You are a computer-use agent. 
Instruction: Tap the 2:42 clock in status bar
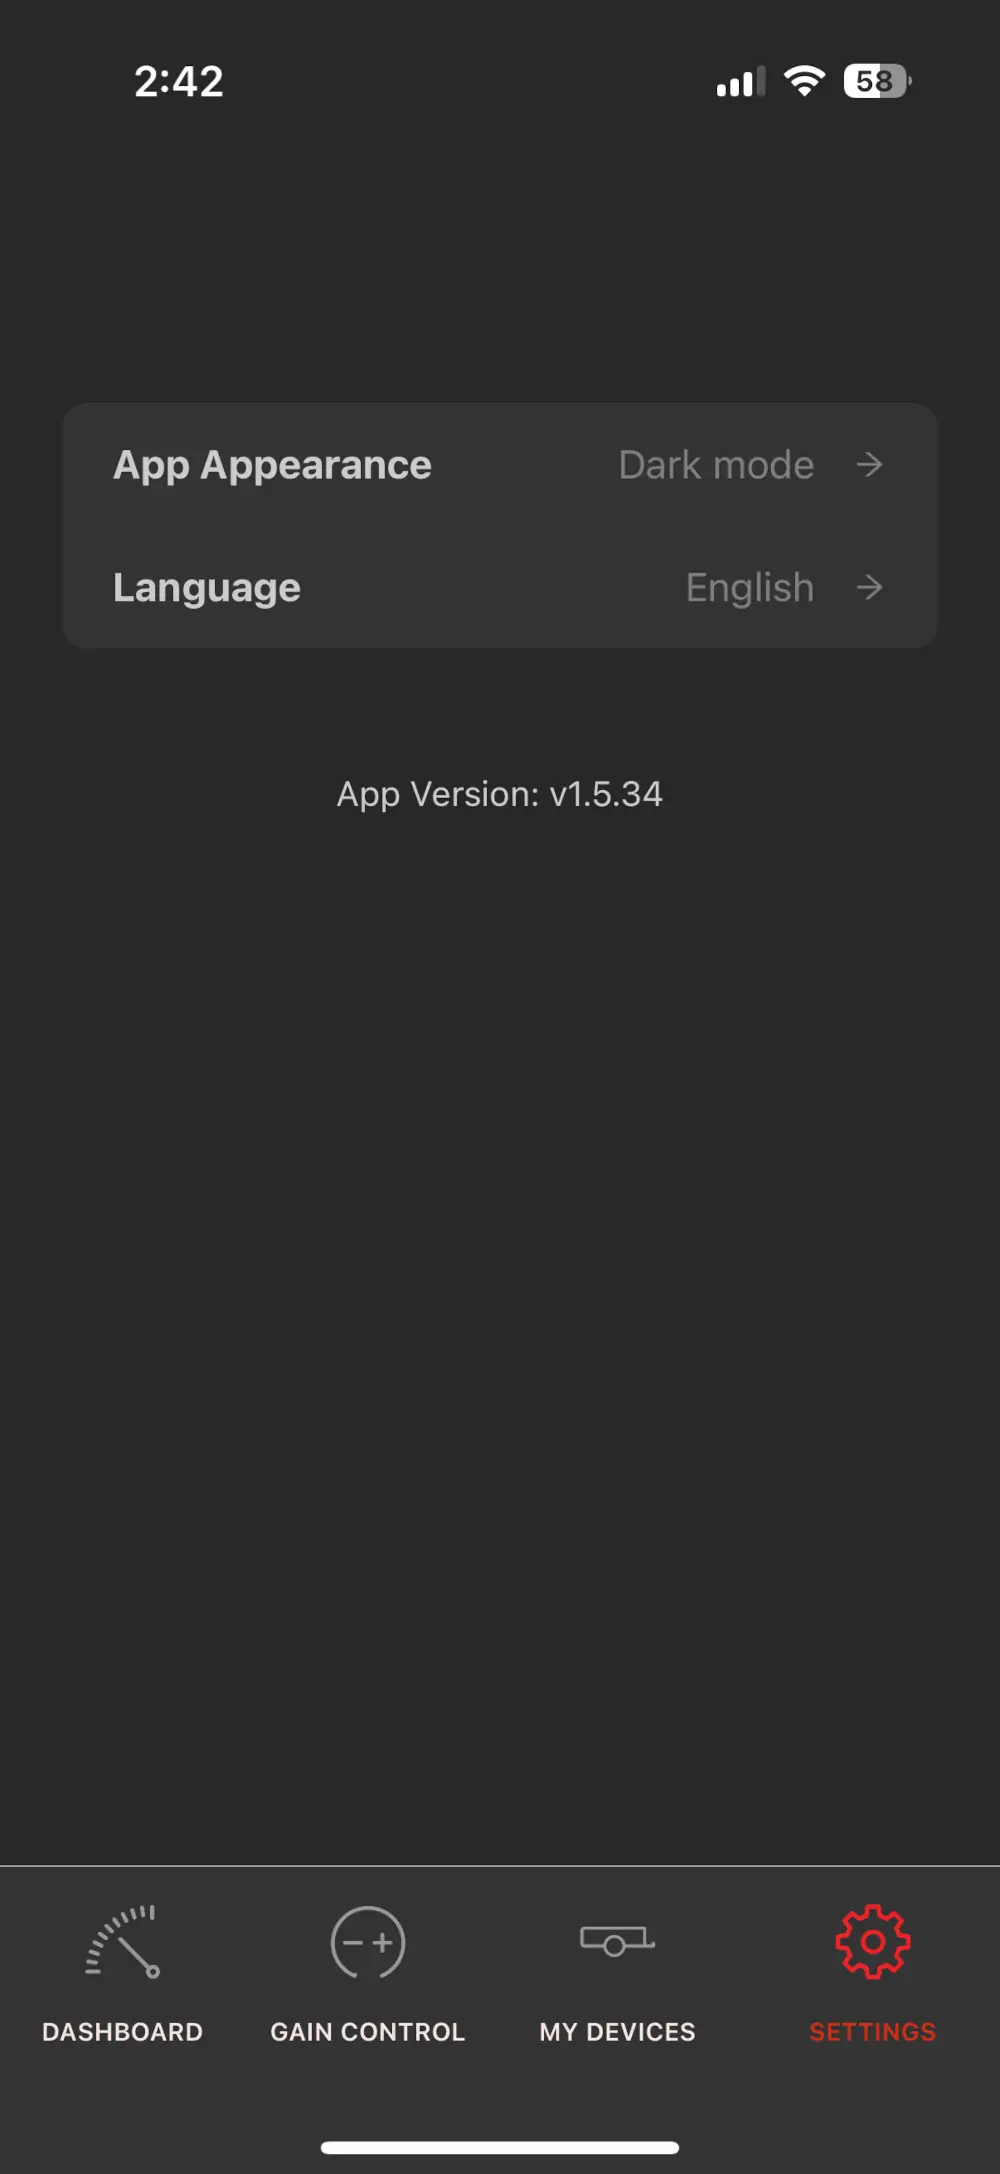pyautogui.click(x=179, y=81)
